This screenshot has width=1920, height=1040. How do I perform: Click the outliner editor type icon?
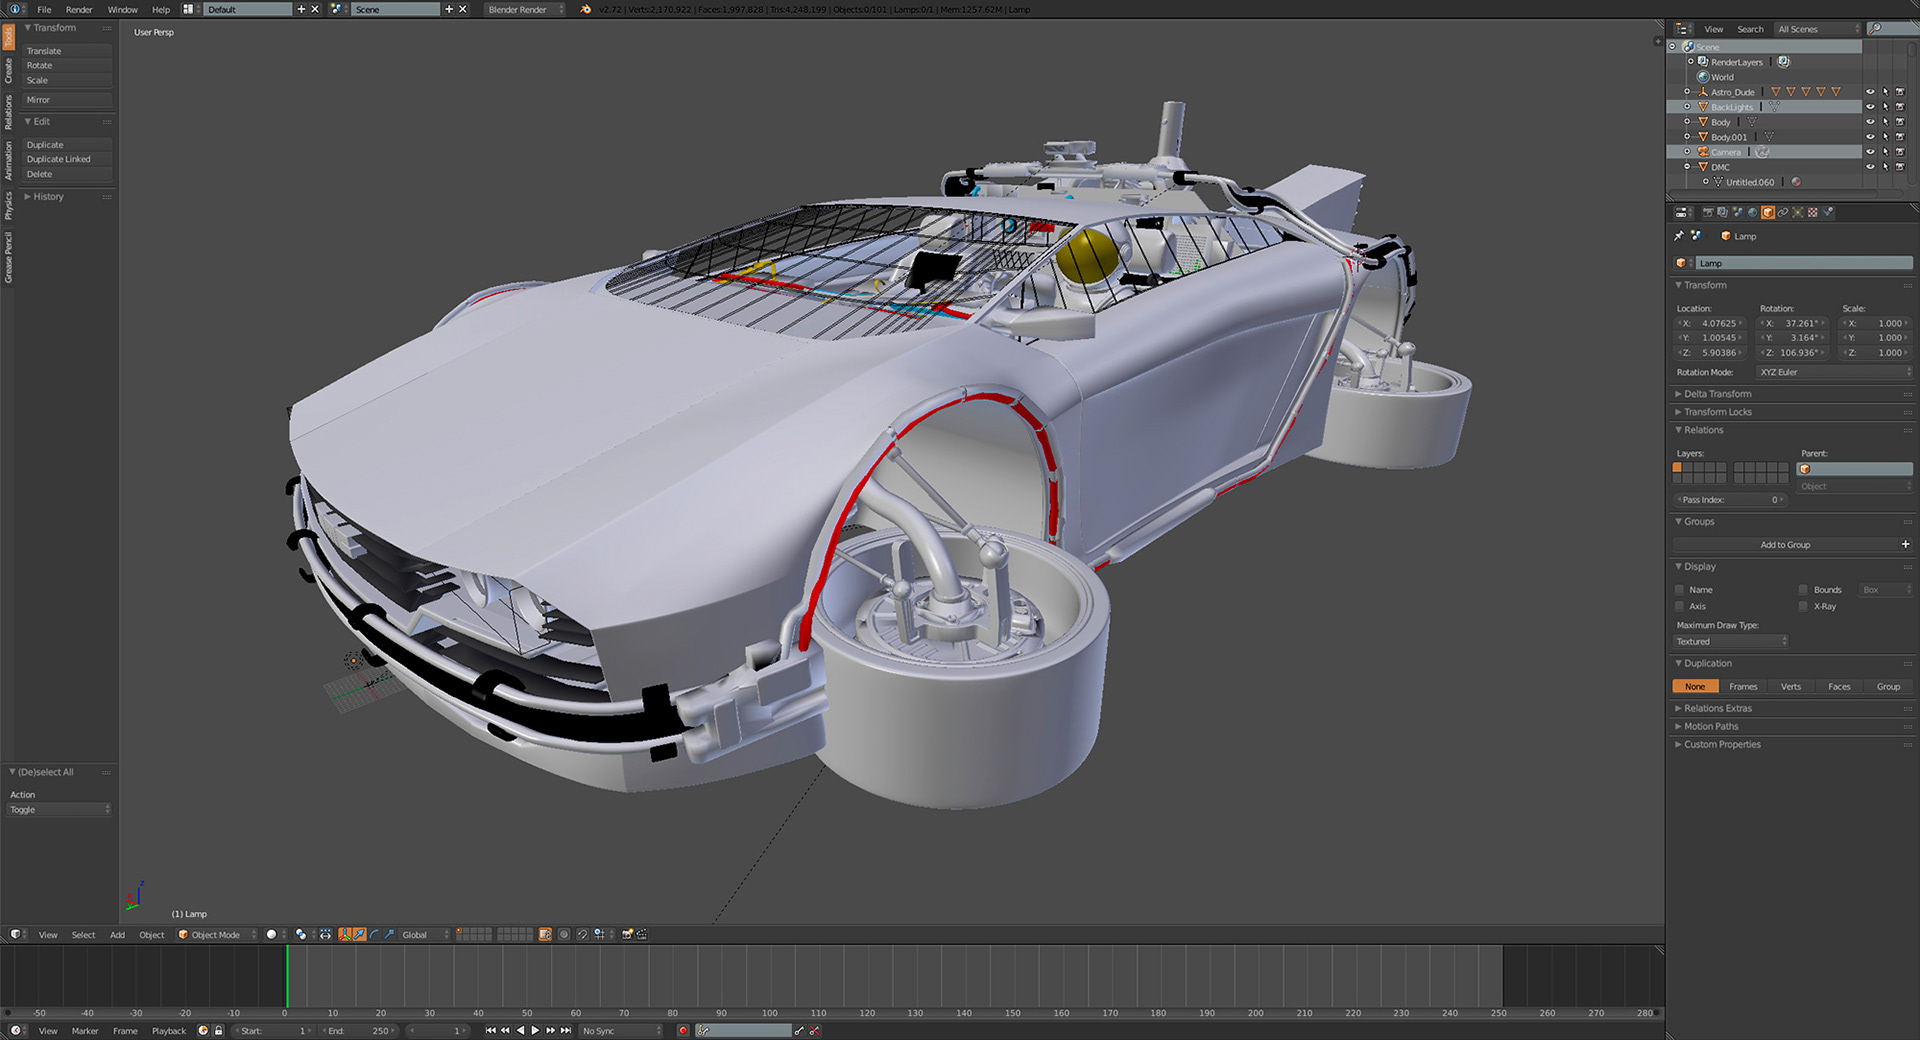click(x=1682, y=29)
